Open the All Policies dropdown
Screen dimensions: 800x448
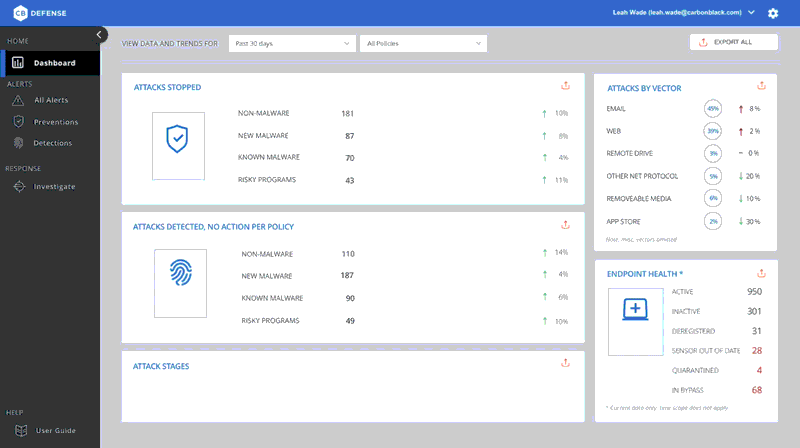(424, 43)
